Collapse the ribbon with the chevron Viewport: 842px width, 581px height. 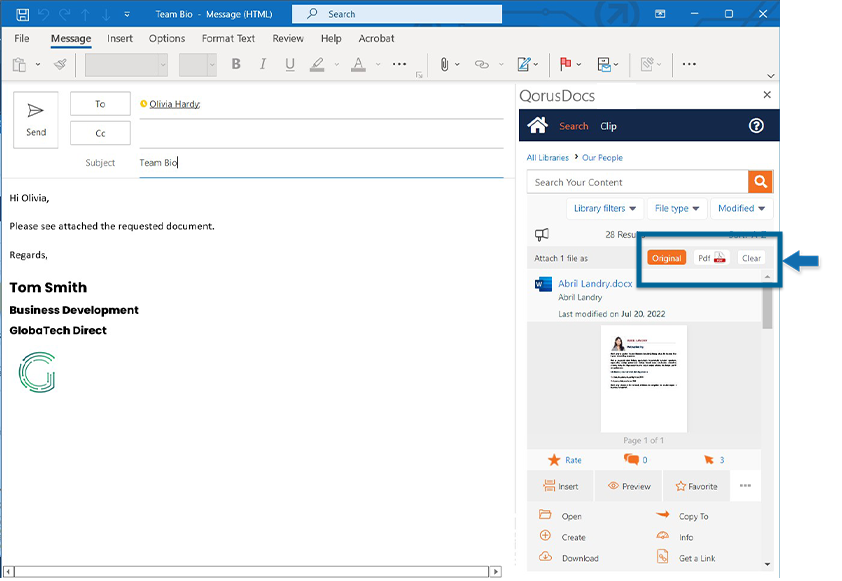coord(771,76)
